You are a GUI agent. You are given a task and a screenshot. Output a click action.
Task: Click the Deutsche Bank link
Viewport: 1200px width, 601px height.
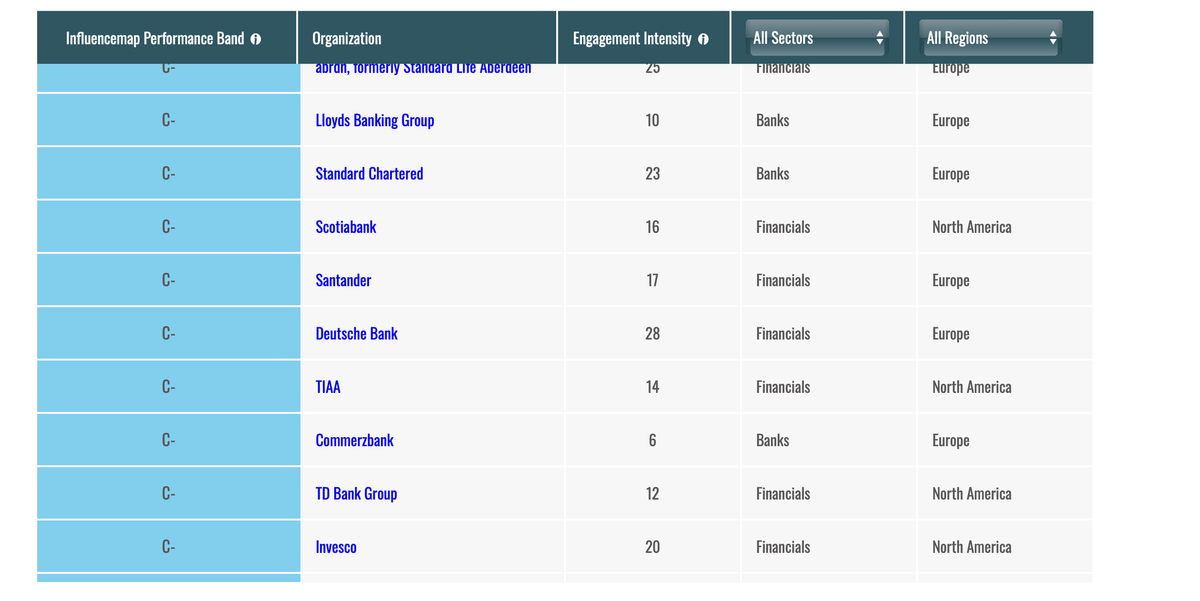click(356, 333)
